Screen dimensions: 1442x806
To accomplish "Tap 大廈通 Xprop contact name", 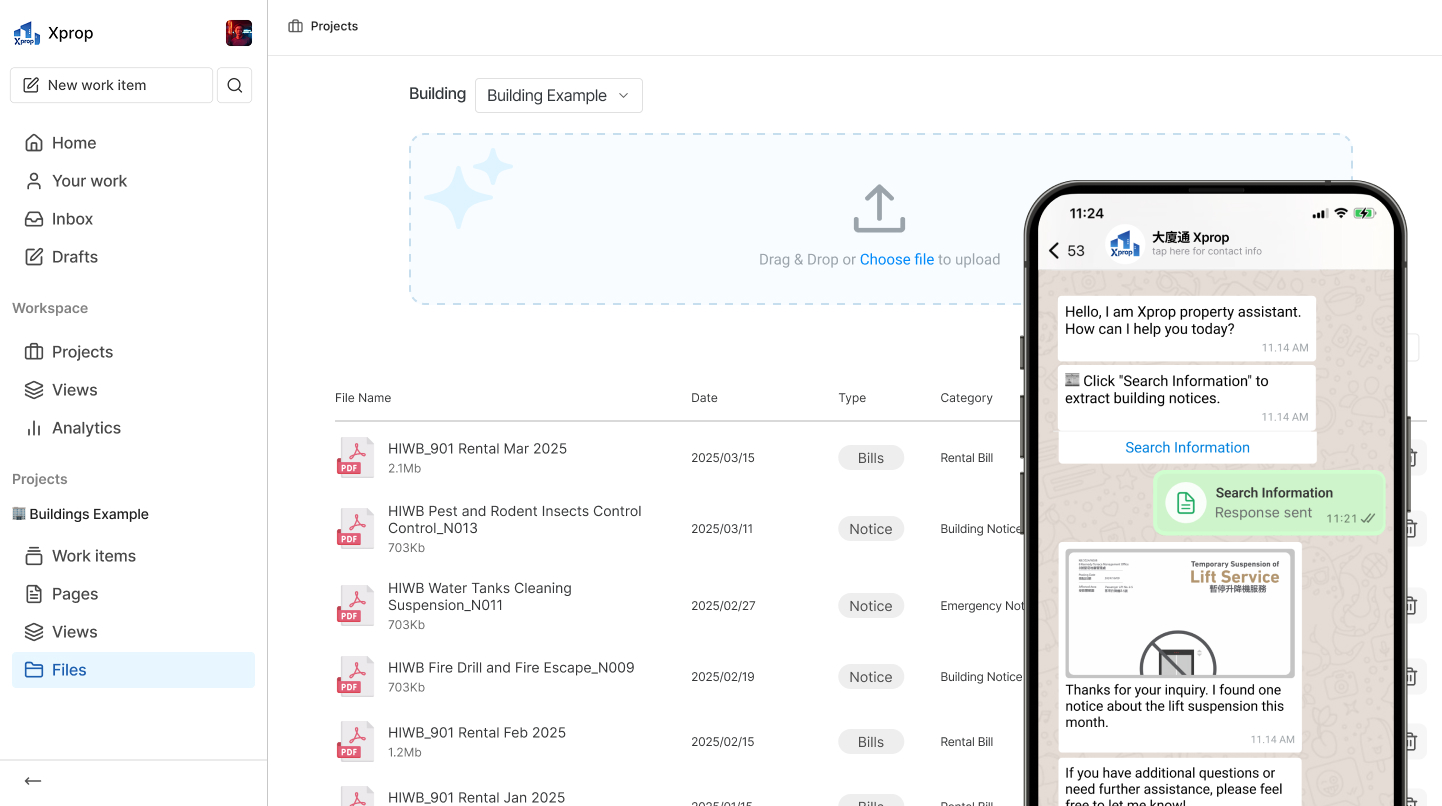I will pos(1190,237).
